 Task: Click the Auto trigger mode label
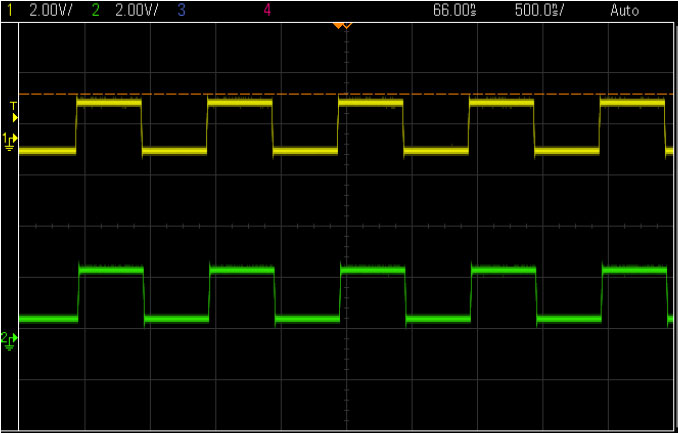624,9
